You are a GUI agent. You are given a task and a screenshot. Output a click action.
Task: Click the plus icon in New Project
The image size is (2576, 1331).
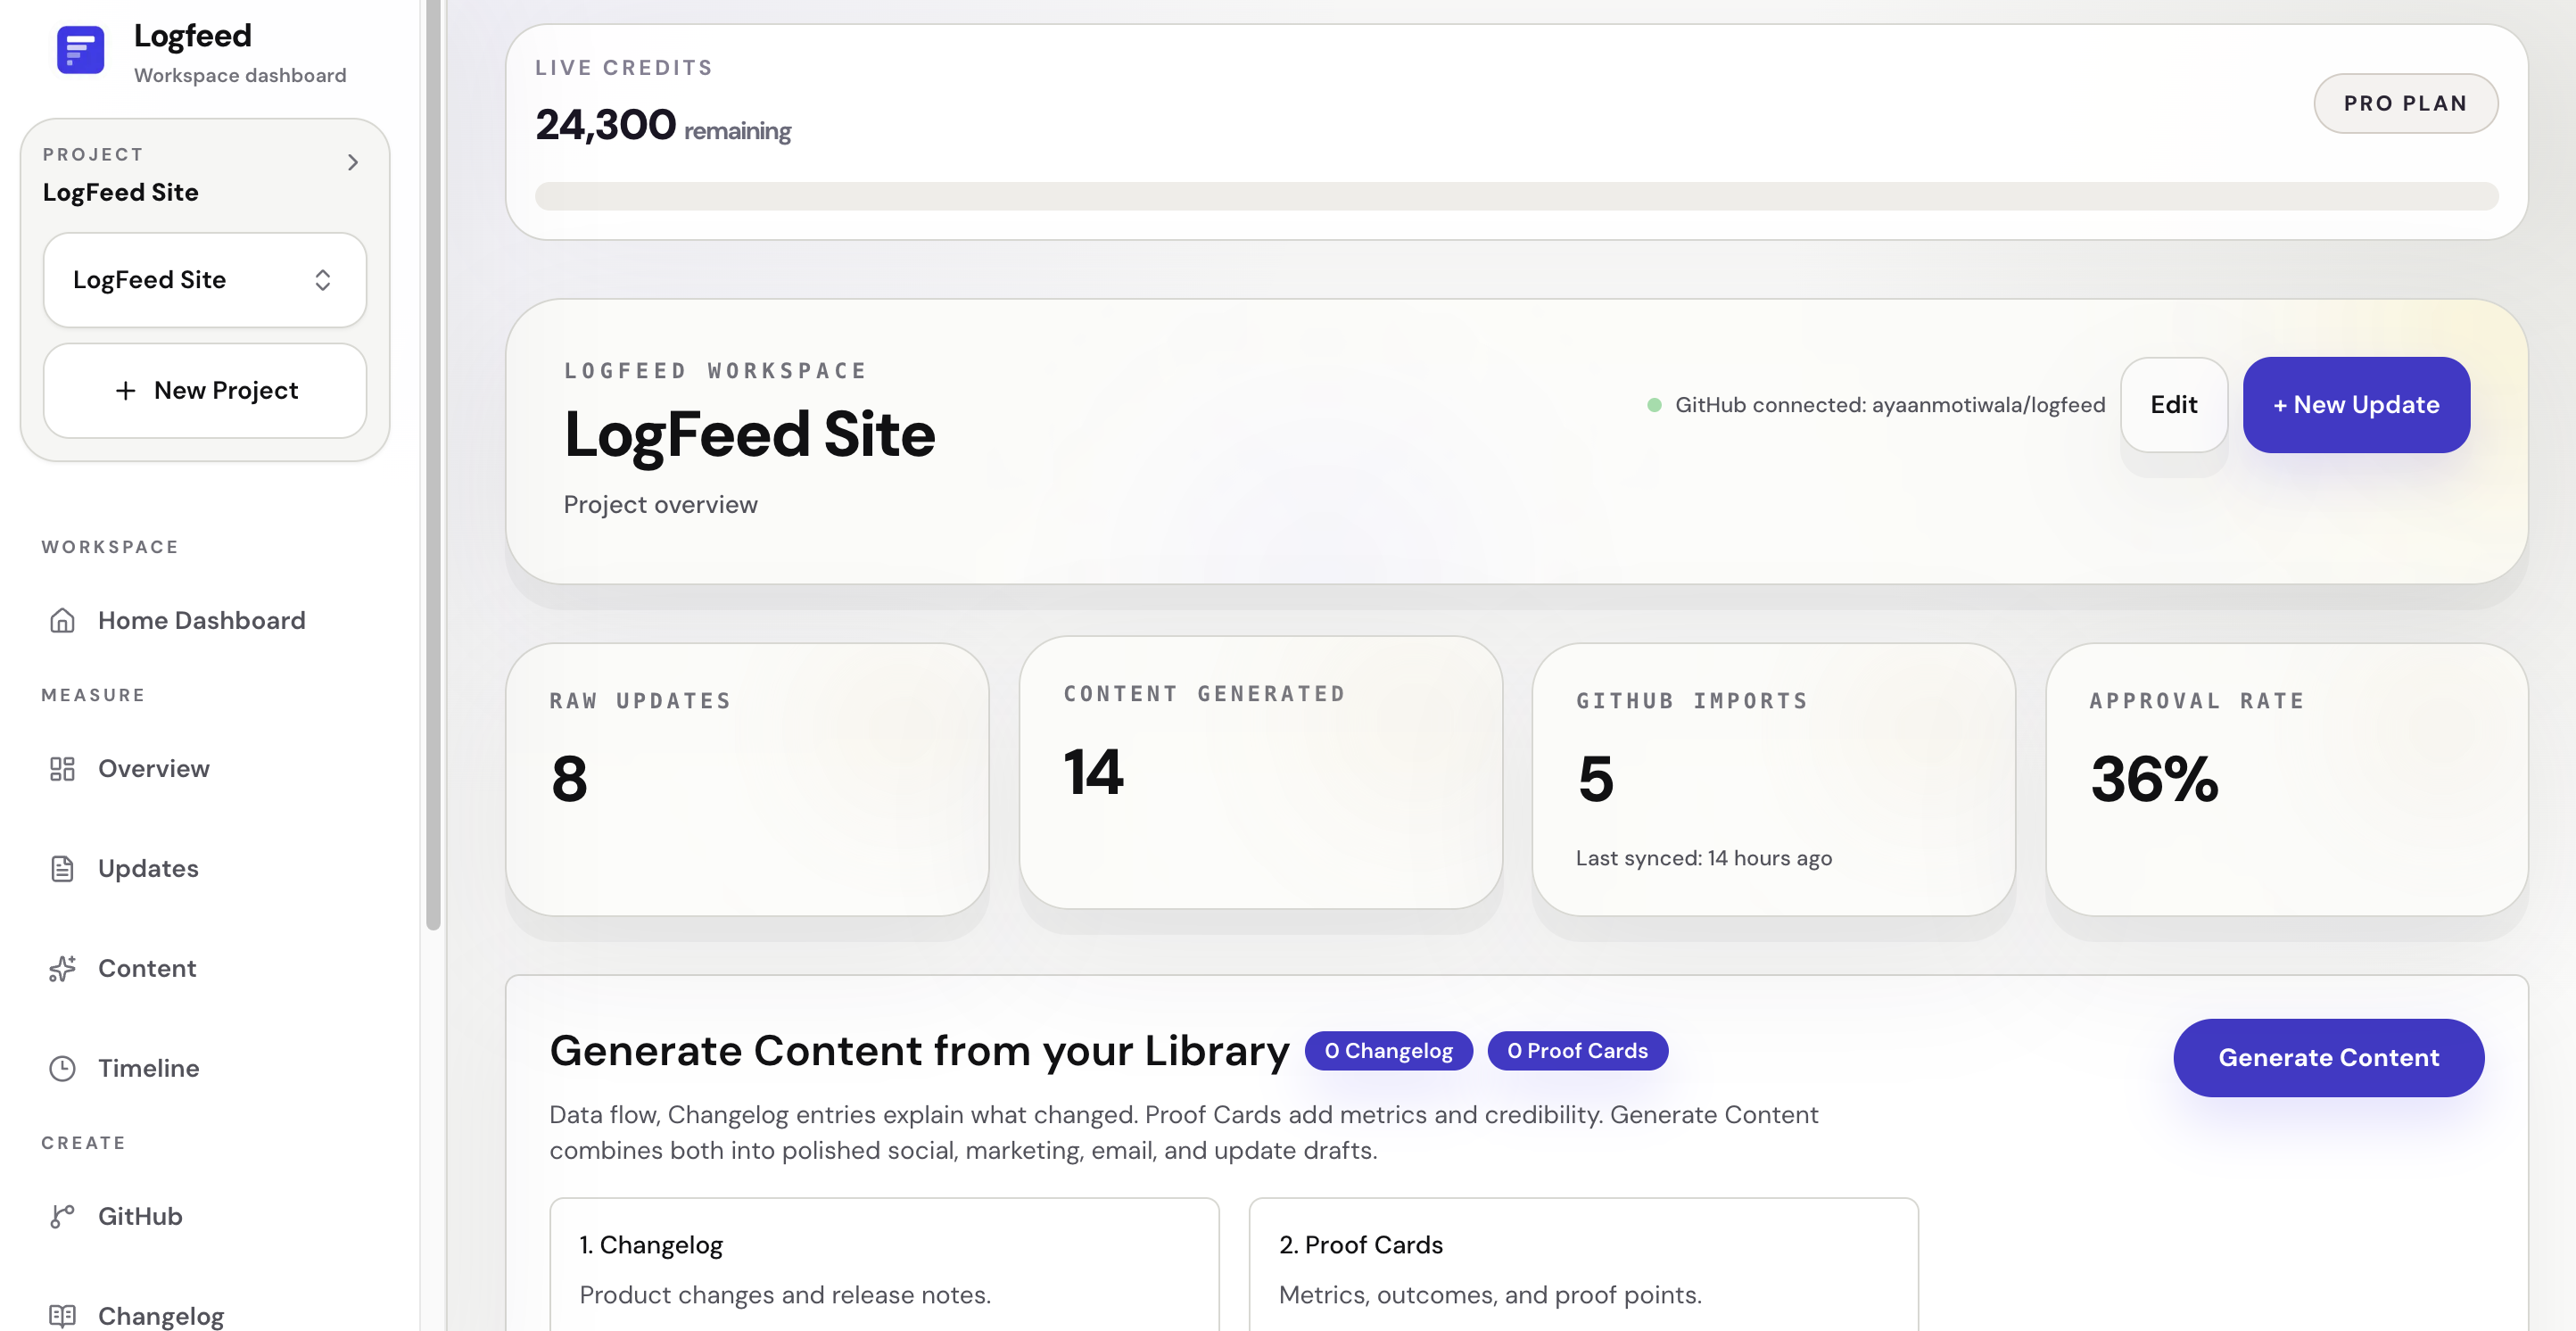click(x=125, y=391)
